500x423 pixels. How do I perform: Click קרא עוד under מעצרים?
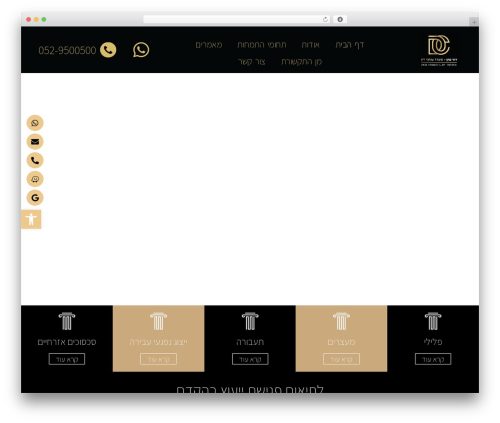pos(341,359)
